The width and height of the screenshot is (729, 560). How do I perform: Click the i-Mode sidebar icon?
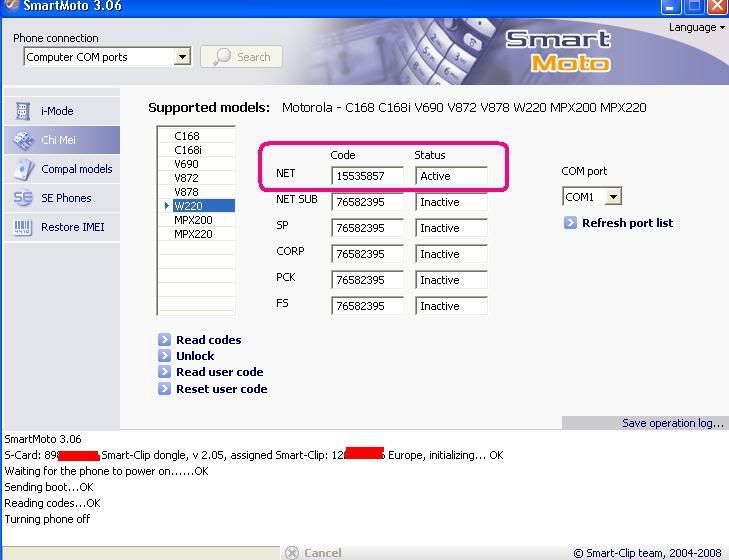click(23, 111)
